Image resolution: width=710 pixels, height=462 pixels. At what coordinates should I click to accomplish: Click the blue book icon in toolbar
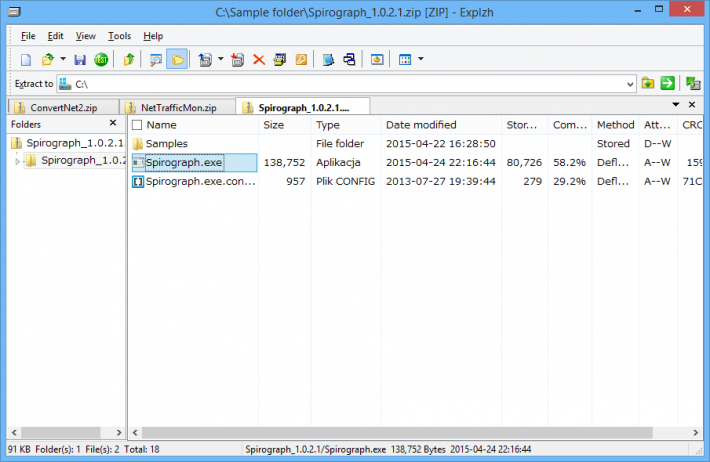[328, 59]
